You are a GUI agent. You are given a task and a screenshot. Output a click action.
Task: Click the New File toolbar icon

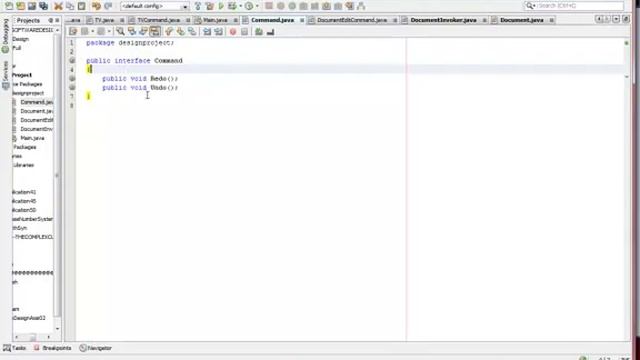(x=9, y=6)
